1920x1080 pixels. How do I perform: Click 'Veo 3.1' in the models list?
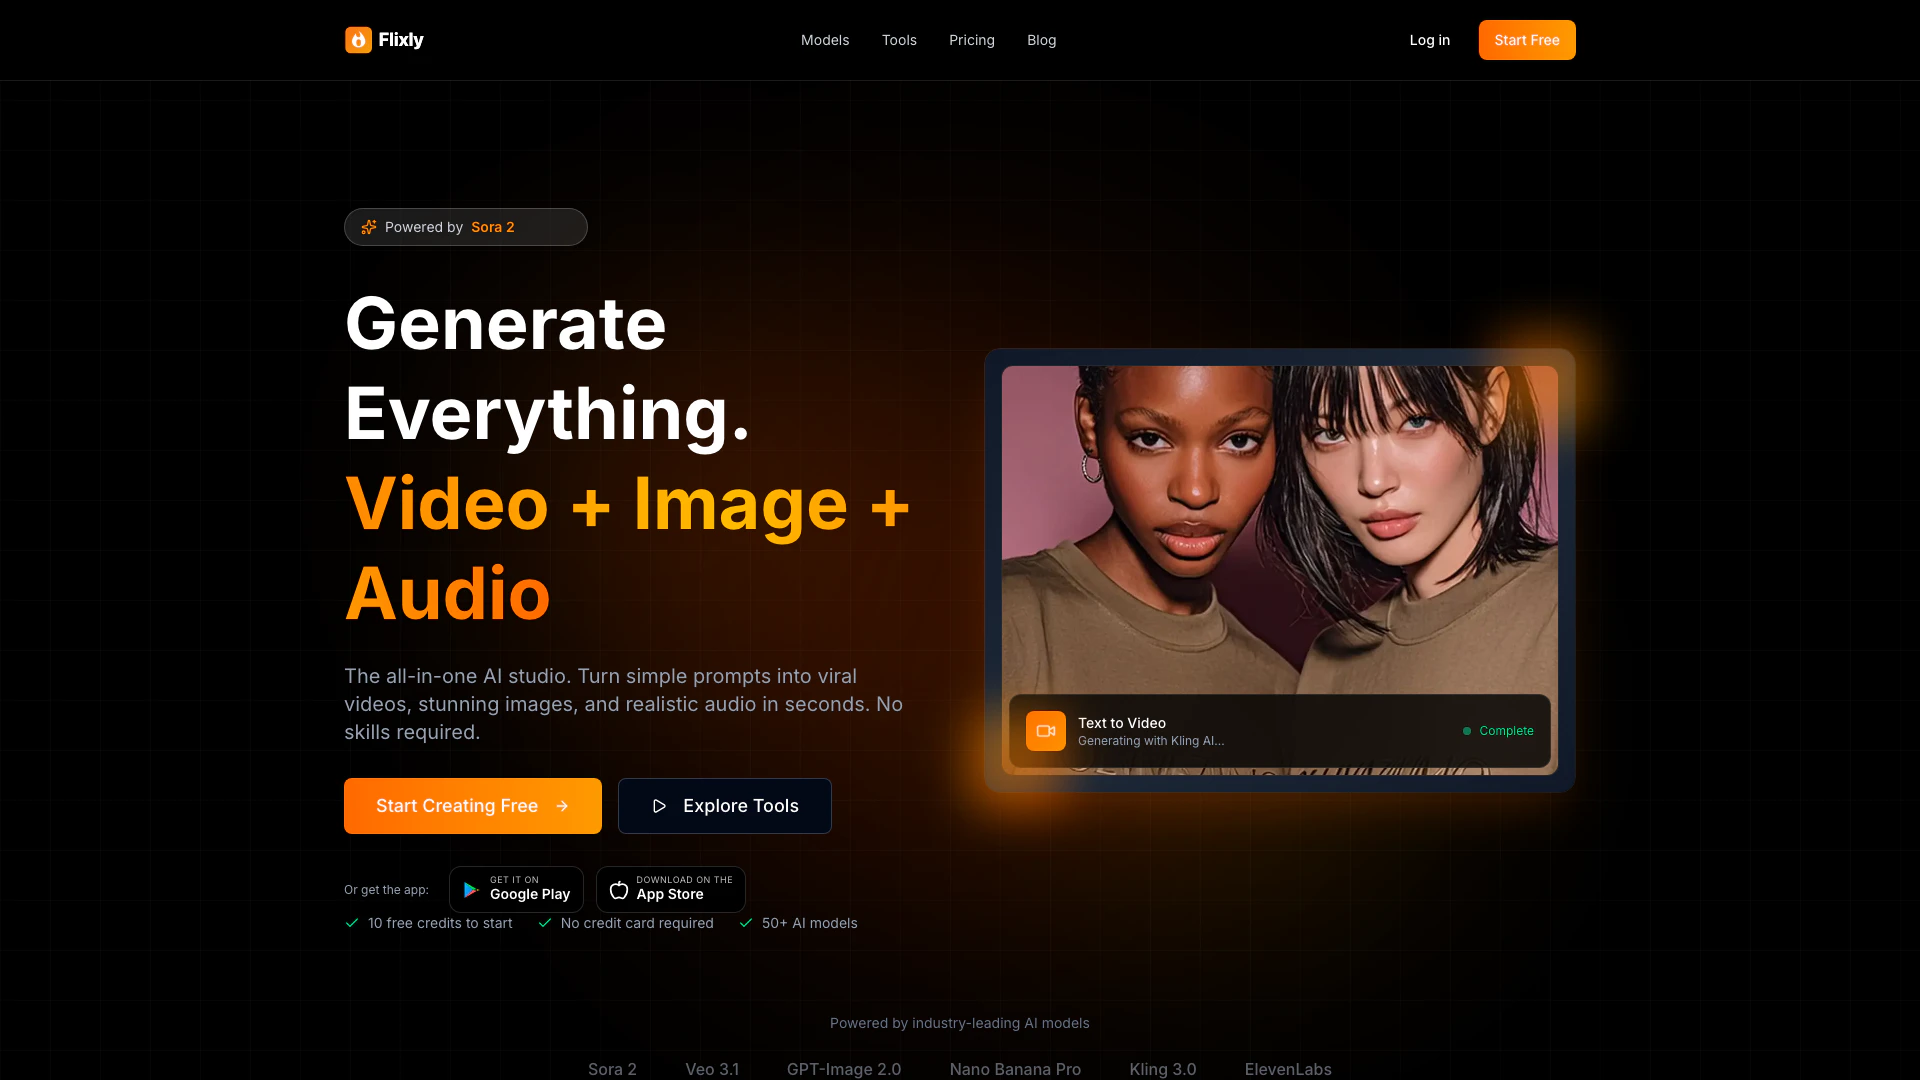(712, 1069)
